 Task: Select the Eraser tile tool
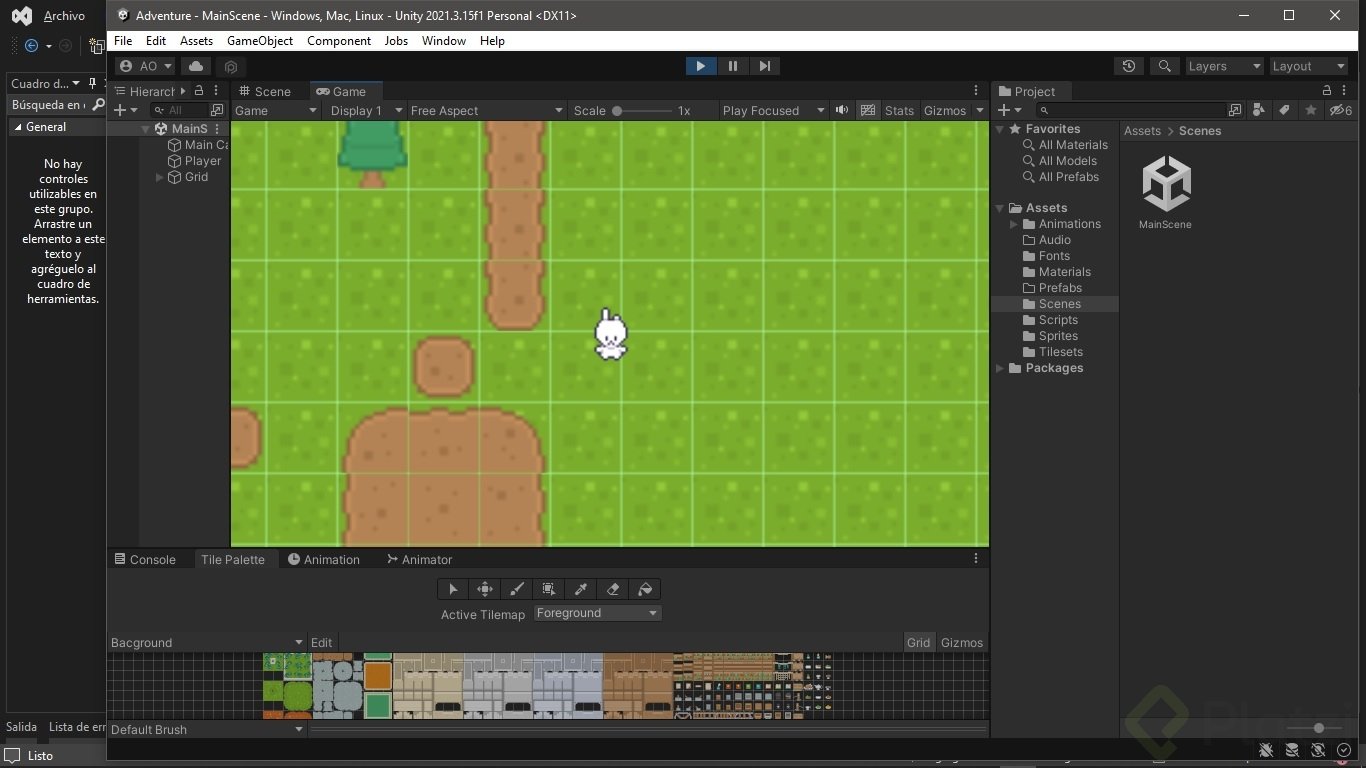pyautogui.click(x=613, y=589)
